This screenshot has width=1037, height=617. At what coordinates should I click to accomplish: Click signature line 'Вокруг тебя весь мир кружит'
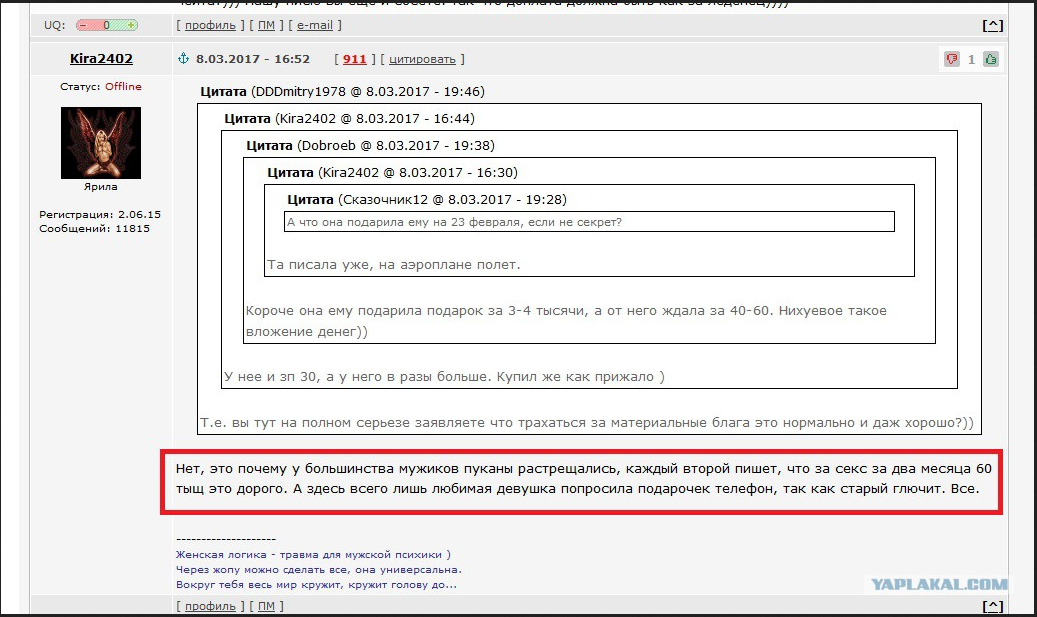pyautogui.click(x=316, y=585)
